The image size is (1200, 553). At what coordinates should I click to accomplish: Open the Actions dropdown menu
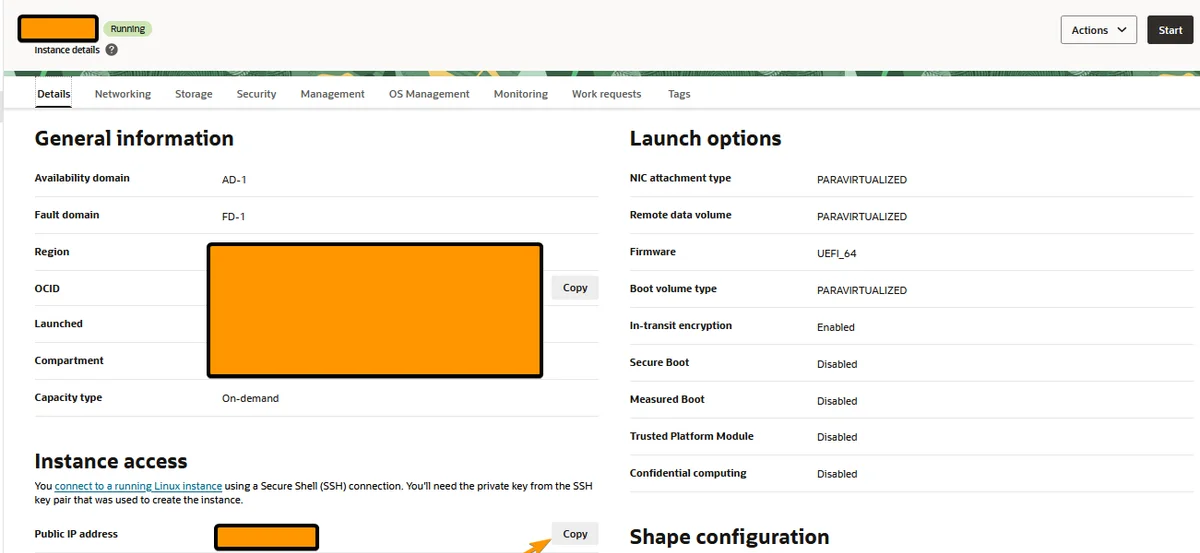pyautogui.click(x=1098, y=30)
